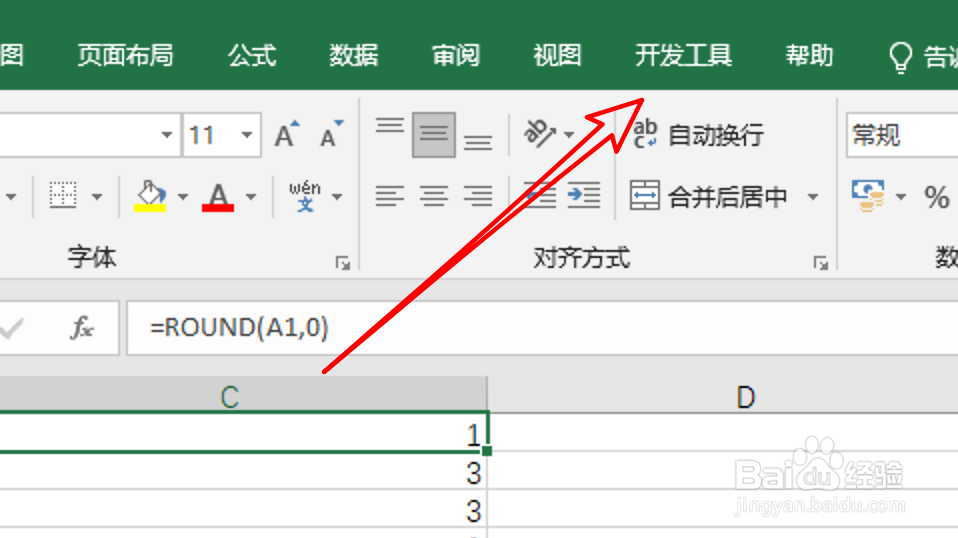Open the 字体 group dialog launcher
The image size is (958, 538).
343,263
